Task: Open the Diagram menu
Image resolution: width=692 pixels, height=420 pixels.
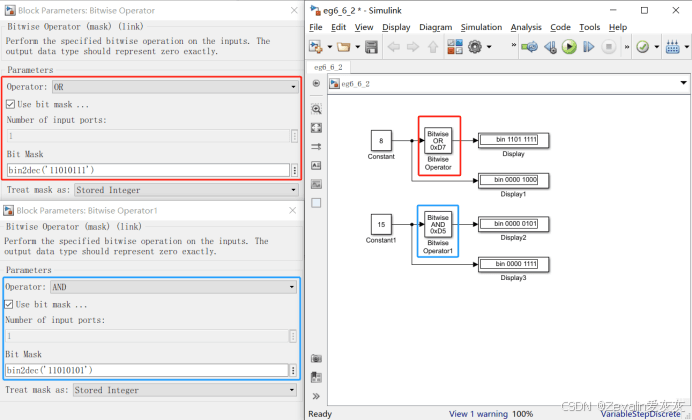Action: pos(436,27)
